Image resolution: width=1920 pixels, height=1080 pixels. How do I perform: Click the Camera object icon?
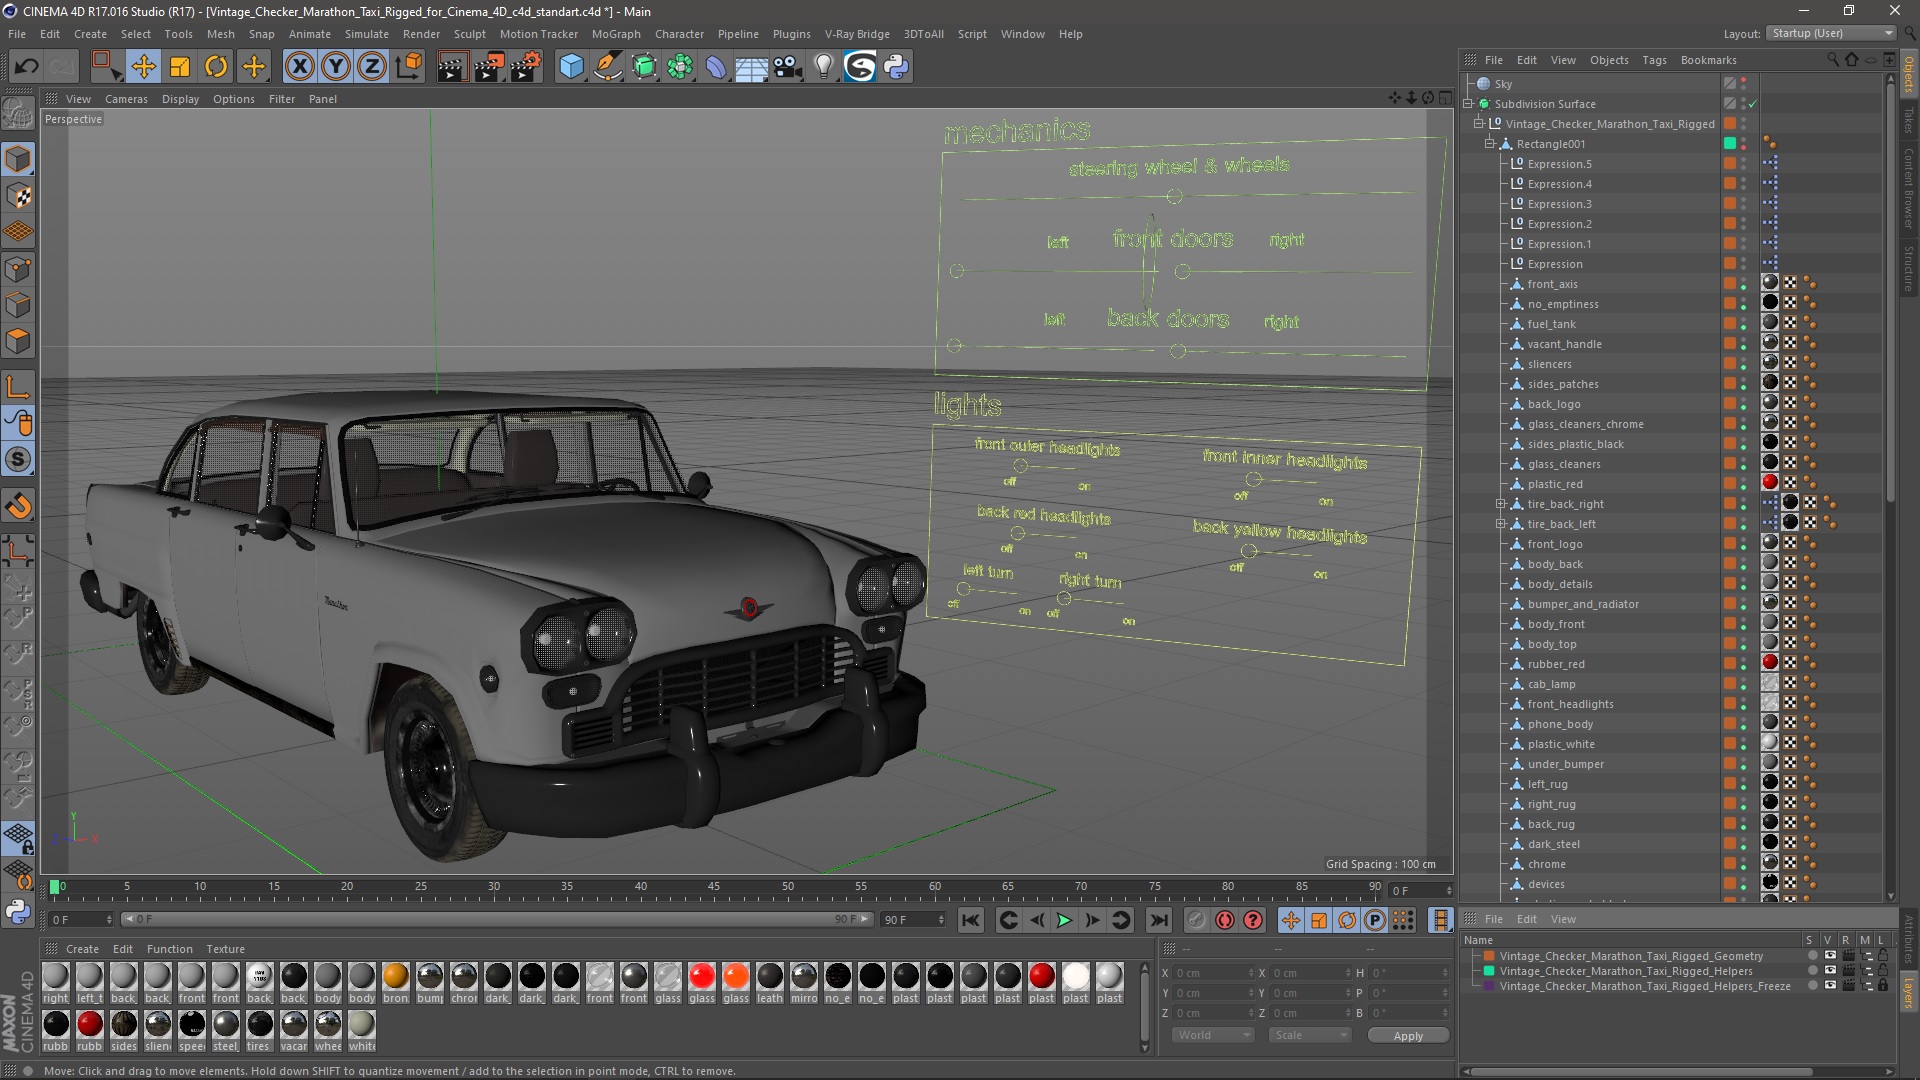pyautogui.click(x=788, y=67)
